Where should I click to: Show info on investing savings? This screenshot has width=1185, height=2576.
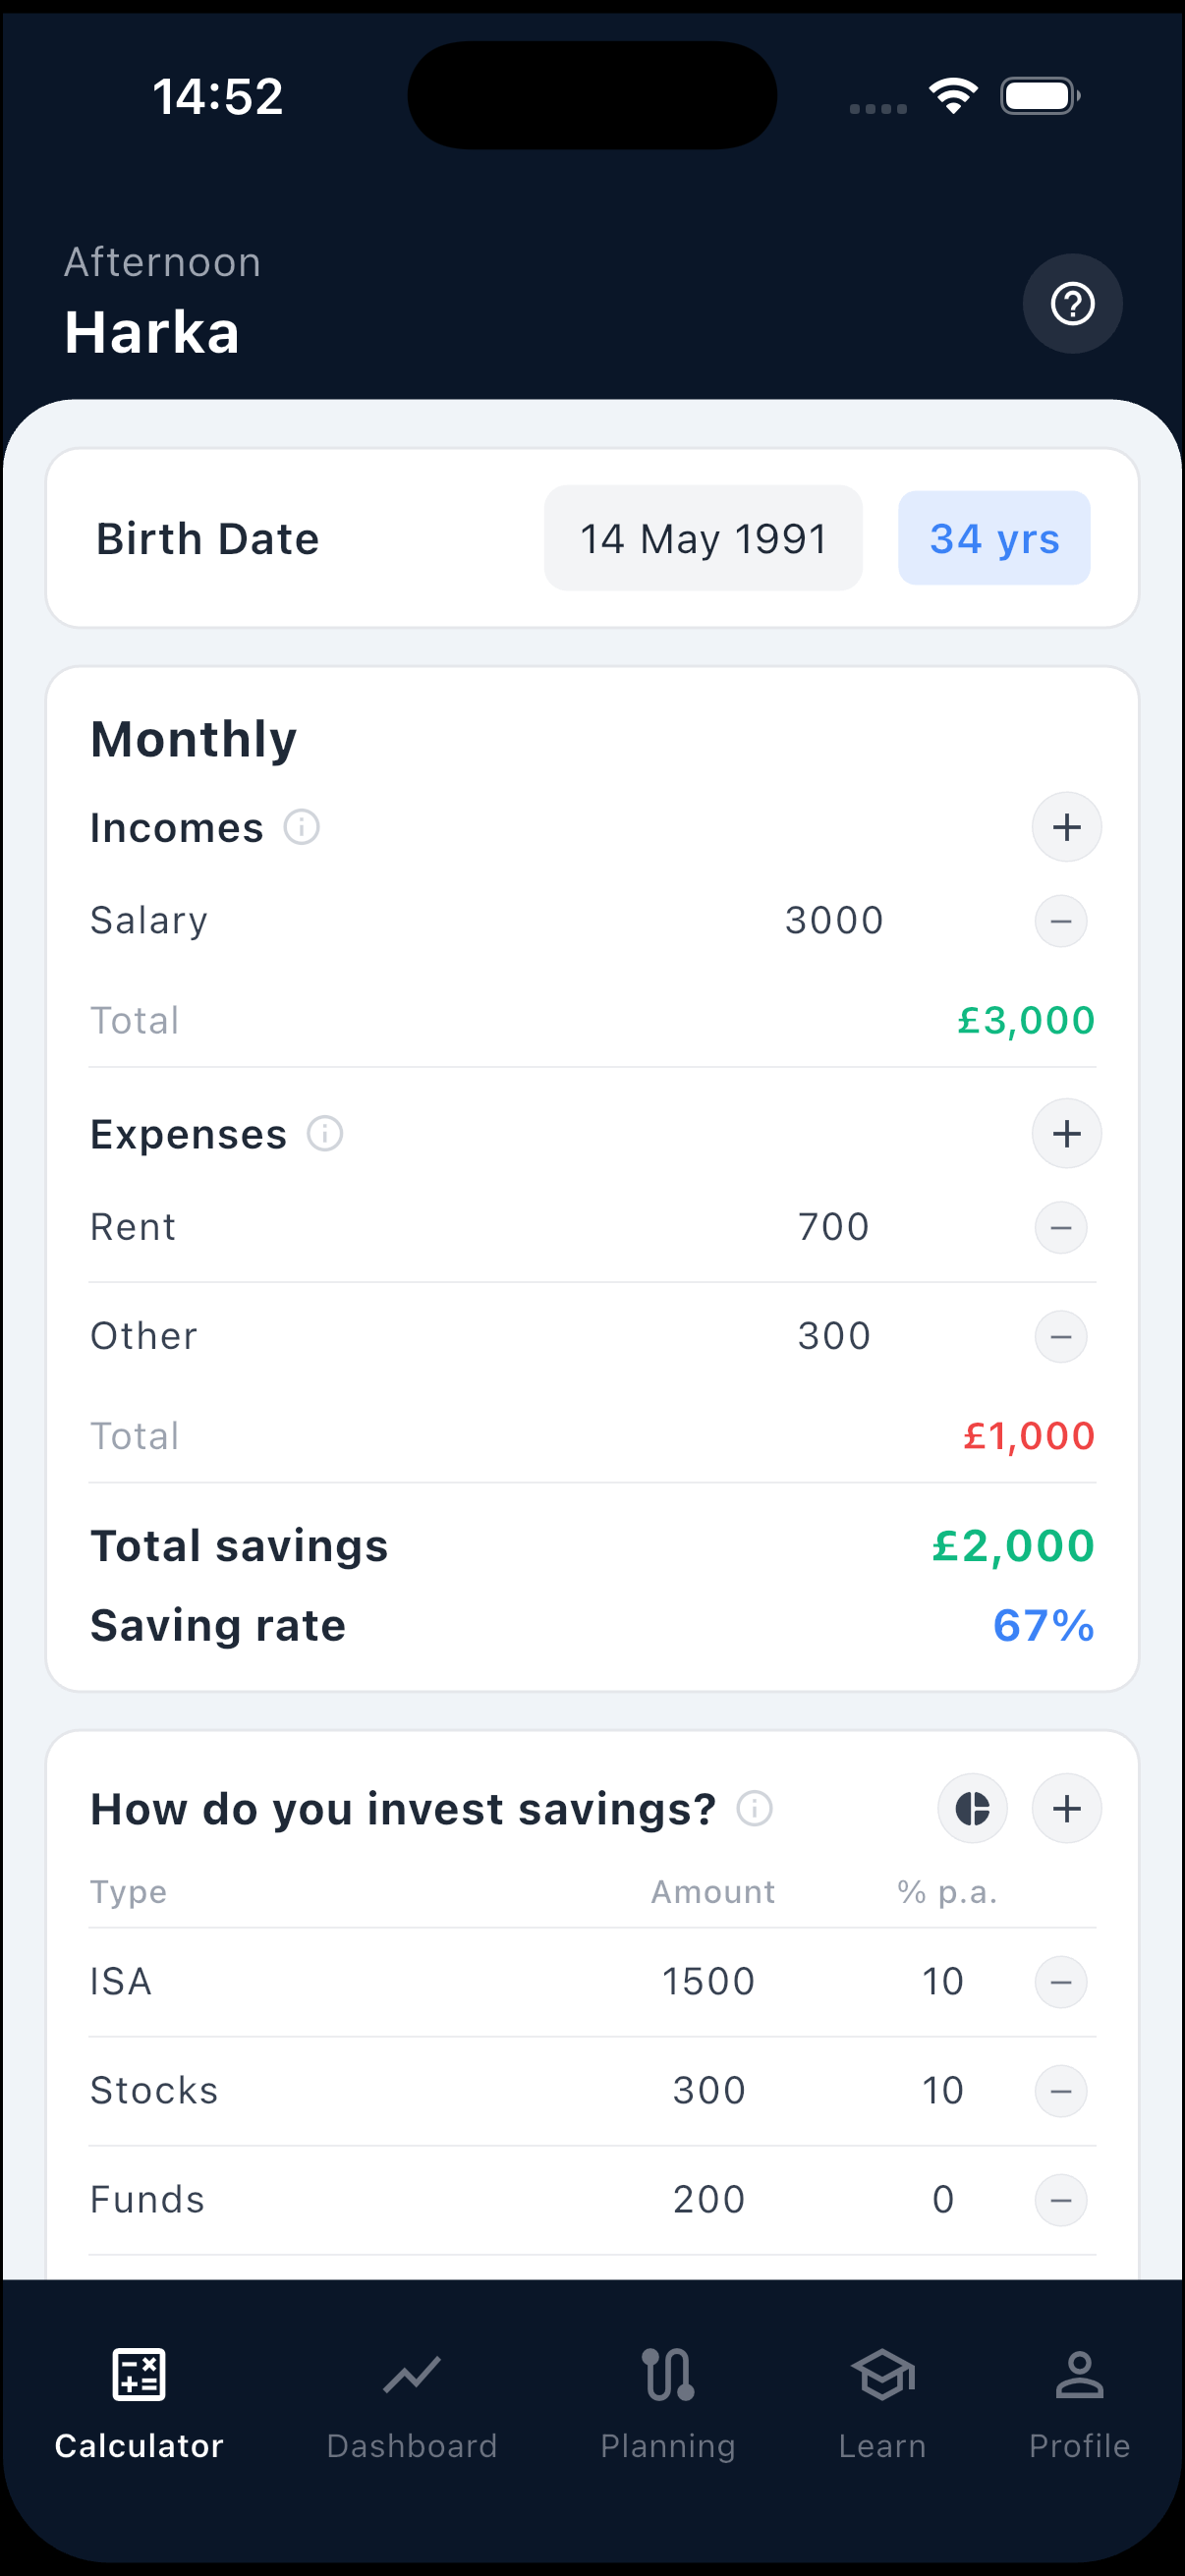pos(755,1809)
